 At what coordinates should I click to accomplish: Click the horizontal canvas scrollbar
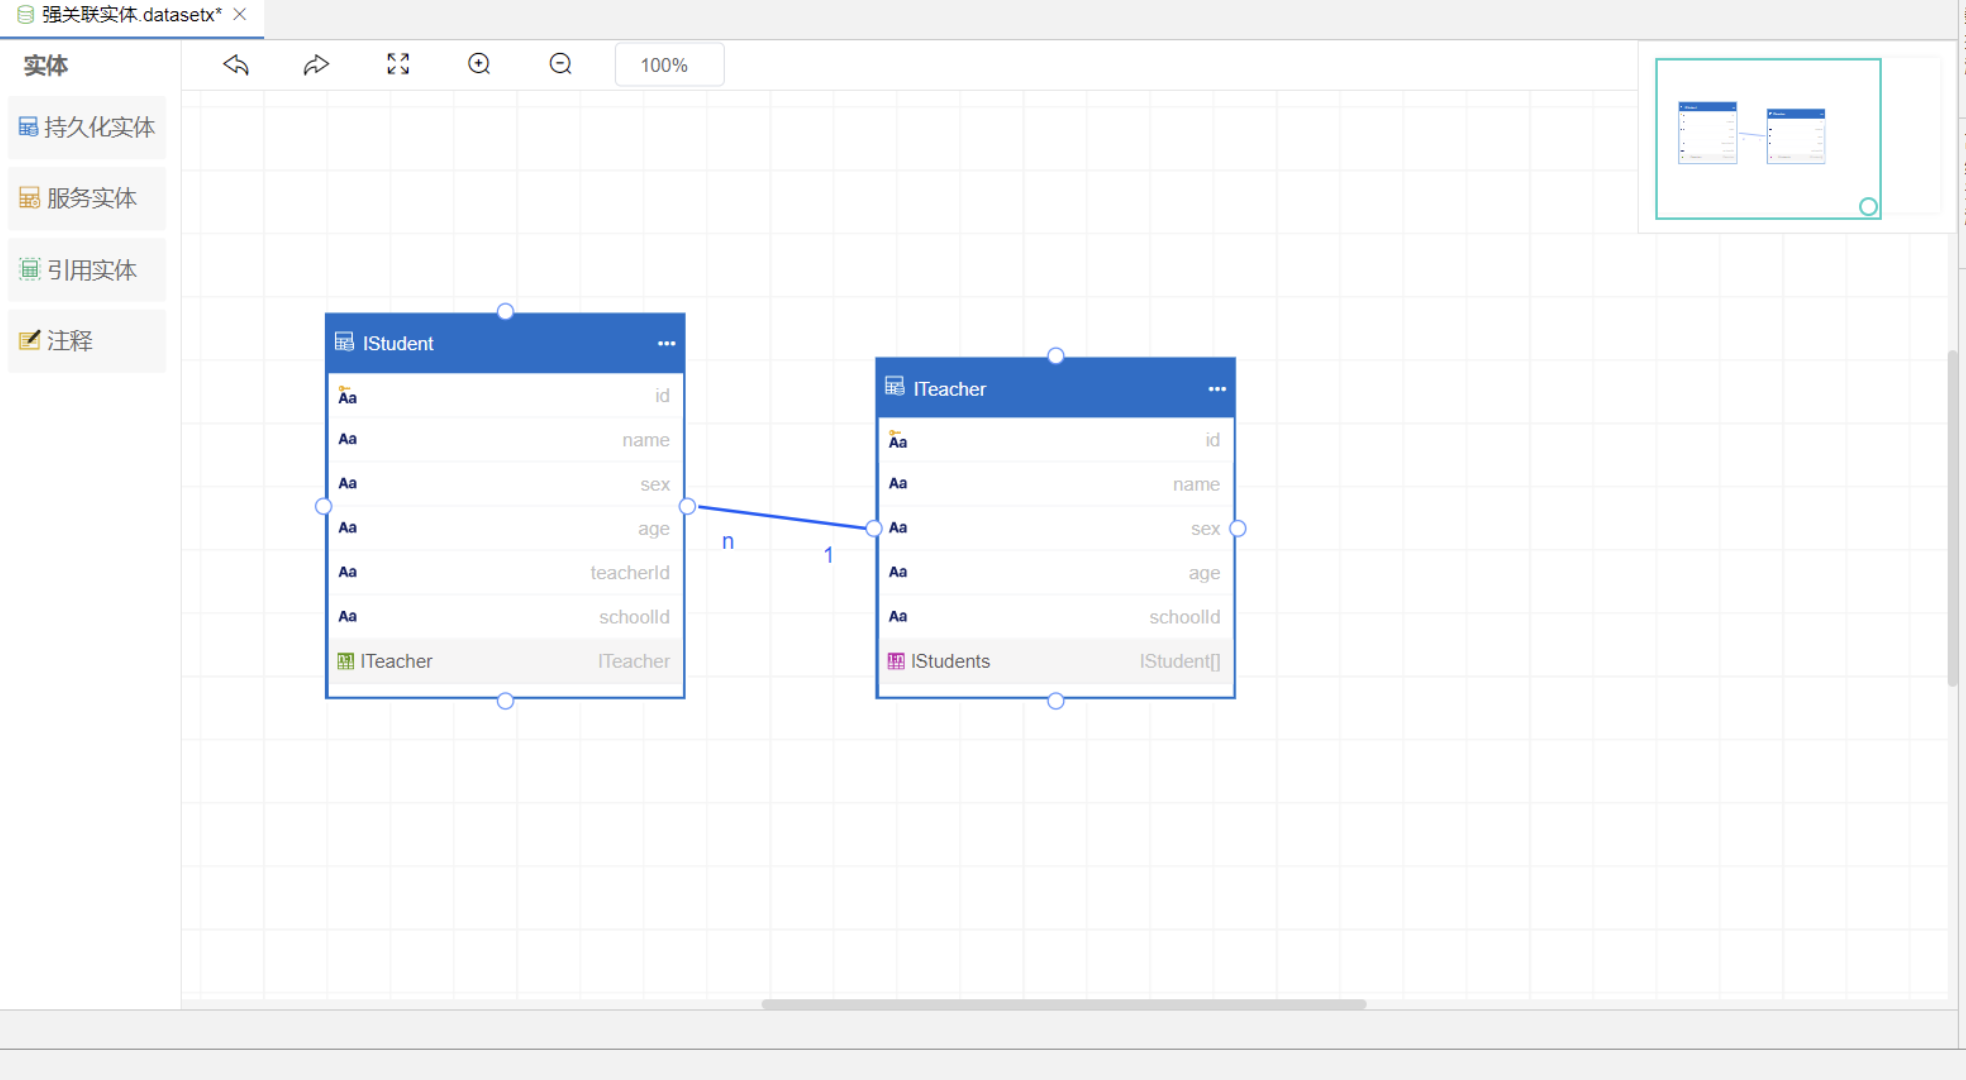(1063, 1004)
